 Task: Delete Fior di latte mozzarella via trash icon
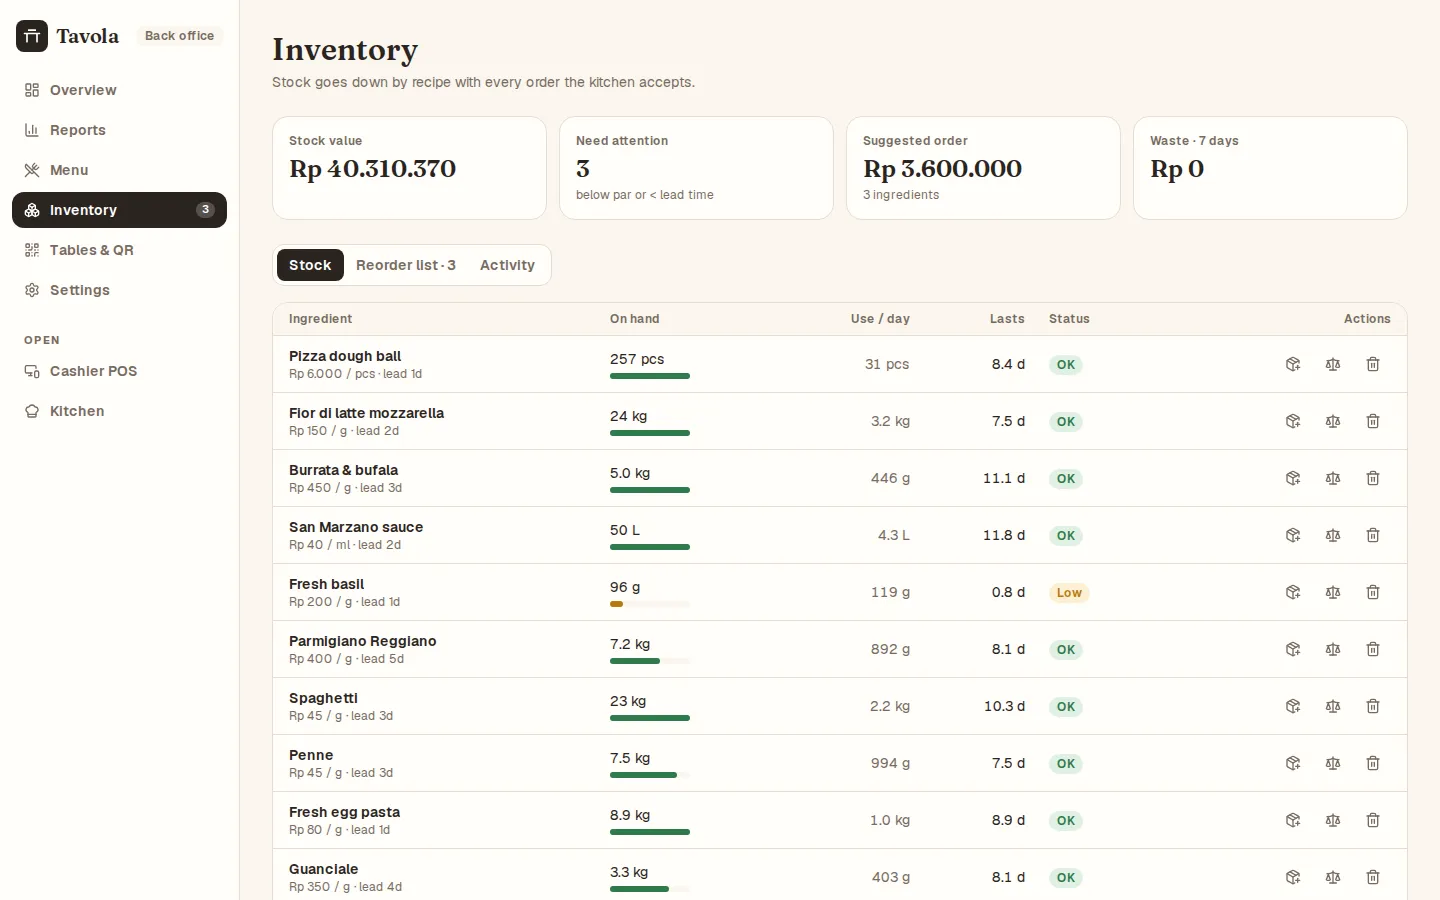[1373, 421]
